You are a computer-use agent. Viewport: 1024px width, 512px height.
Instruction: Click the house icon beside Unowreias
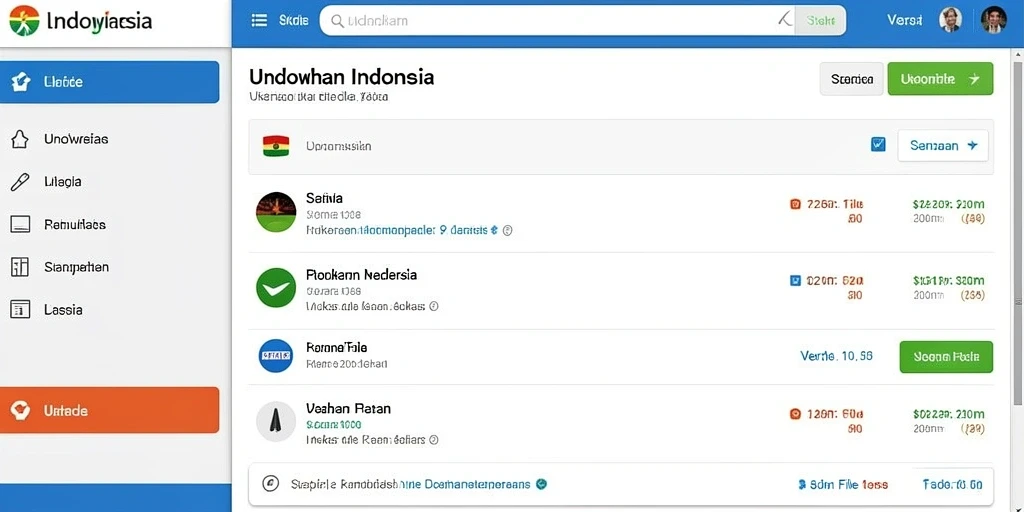click(x=20, y=138)
